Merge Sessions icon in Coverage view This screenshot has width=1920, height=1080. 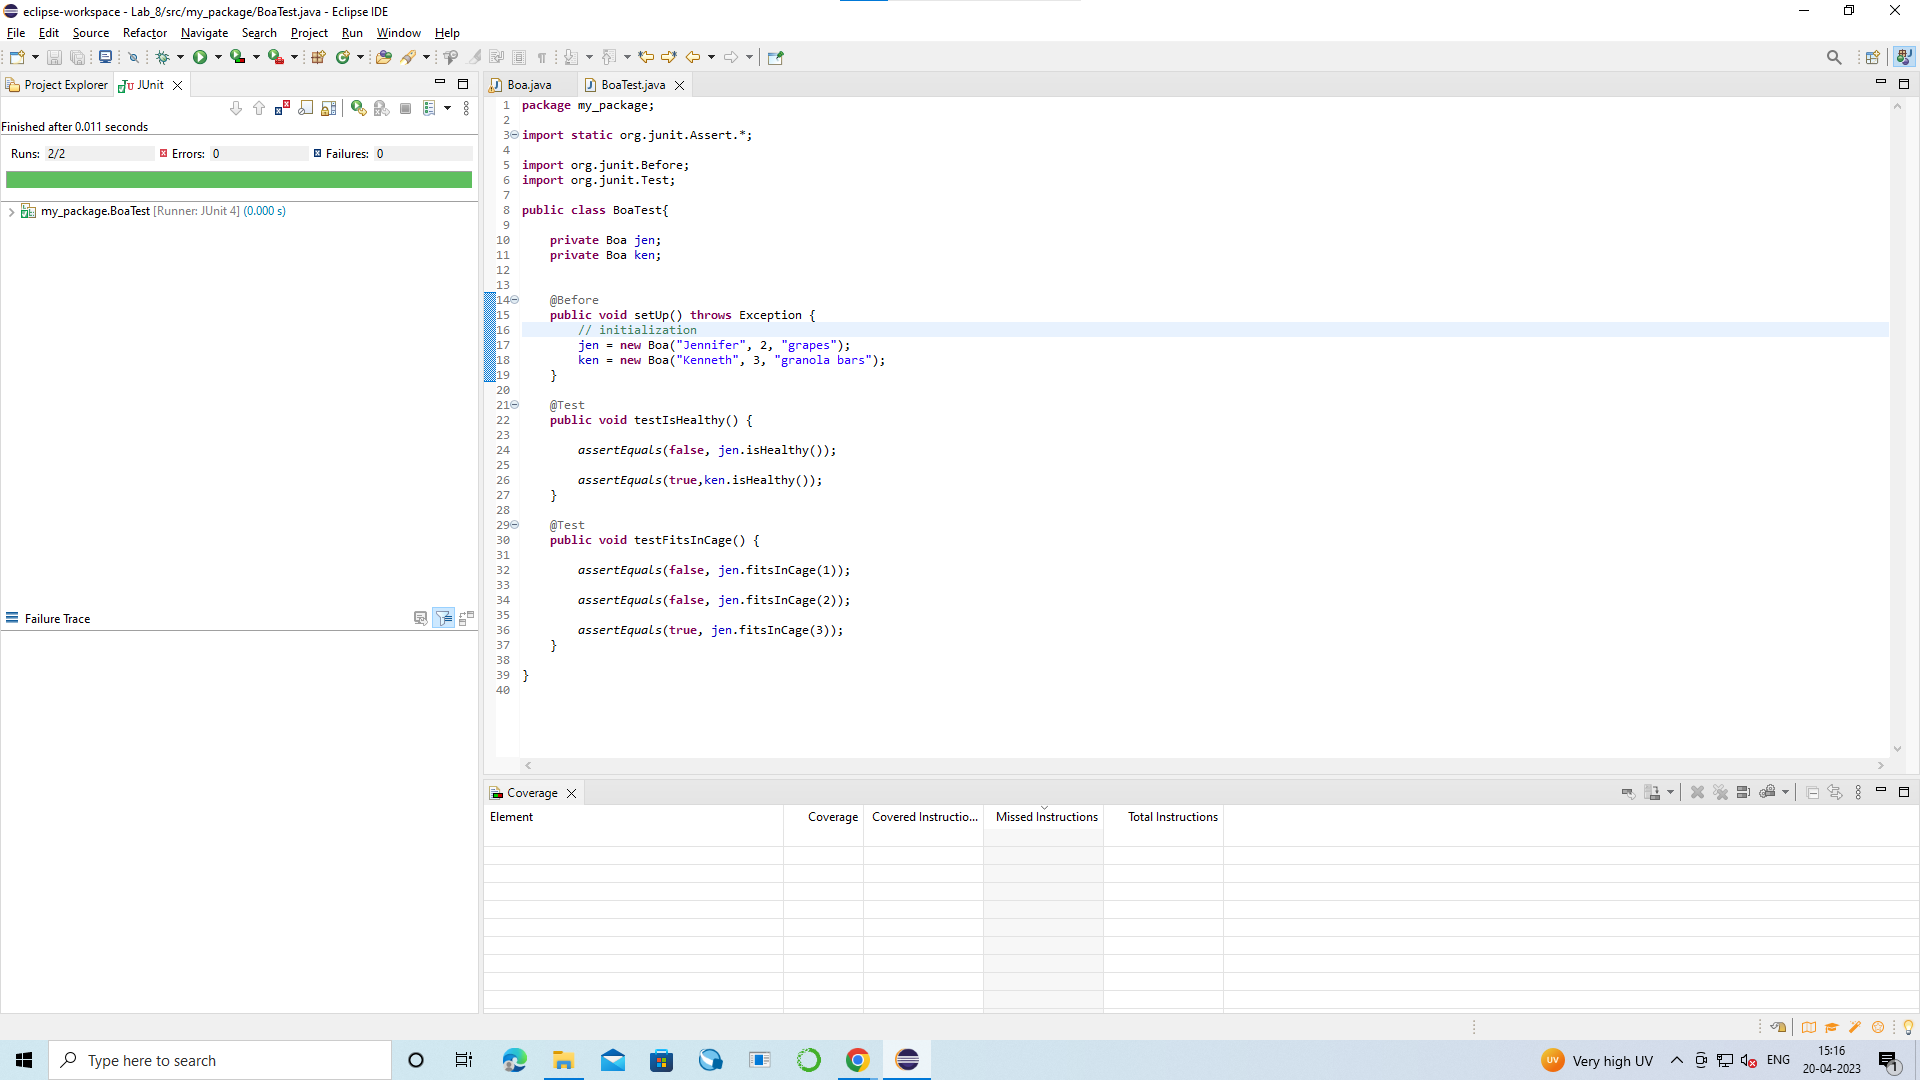click(1743, 792)
